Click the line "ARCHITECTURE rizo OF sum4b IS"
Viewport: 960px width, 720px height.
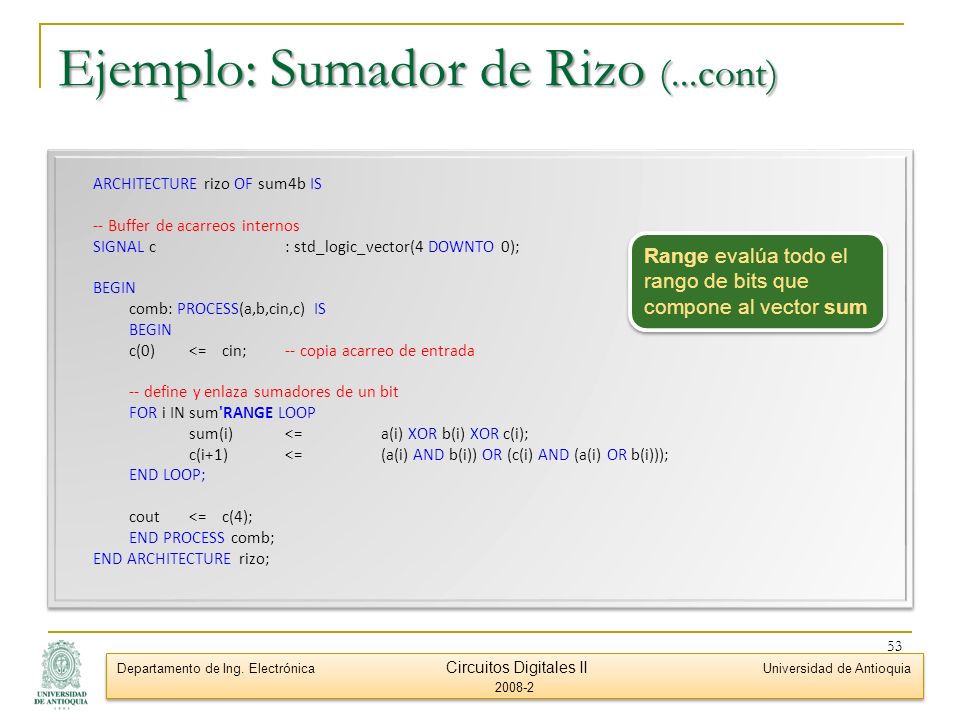[x=207, y=184]
